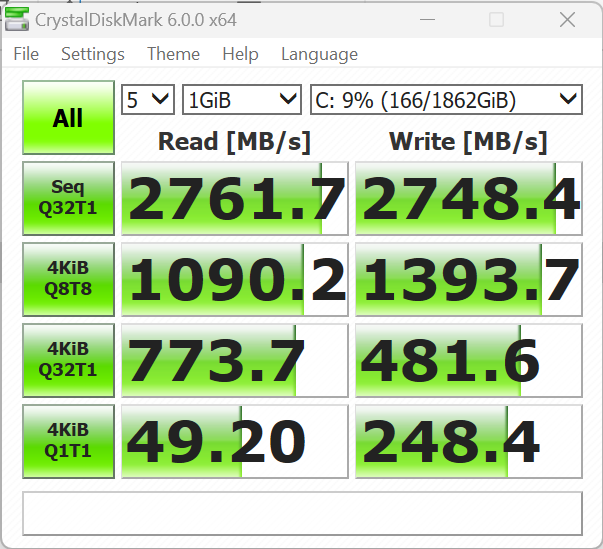Open the Language menu
603x549 pixels.
click(319, 54)
